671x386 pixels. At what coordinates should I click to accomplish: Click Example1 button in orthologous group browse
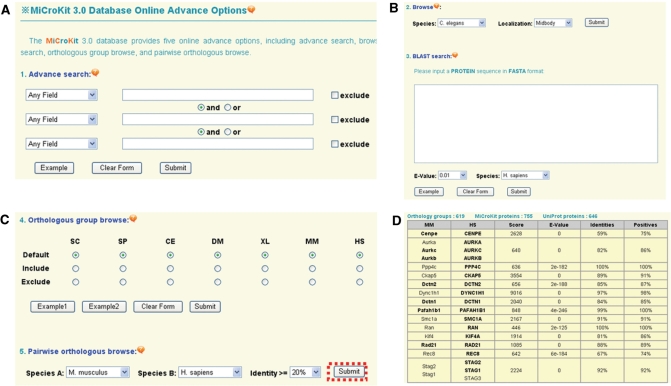click(52, 306)
